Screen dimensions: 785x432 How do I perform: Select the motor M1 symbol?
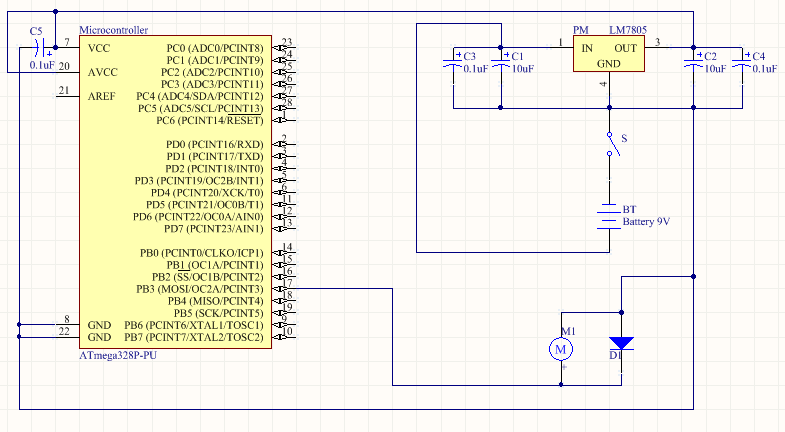(x=561, y=348)
